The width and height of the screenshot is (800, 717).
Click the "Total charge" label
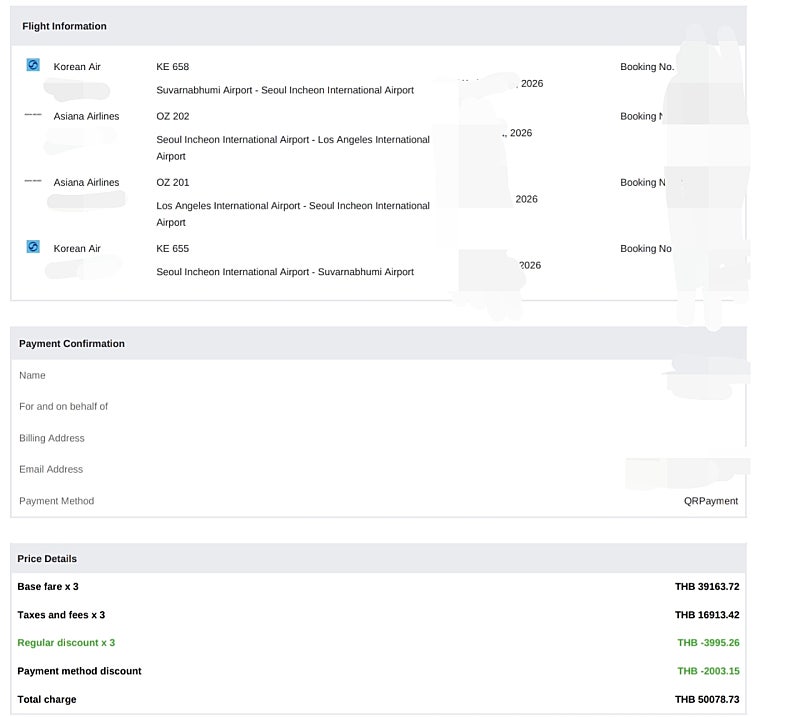(47, 699)
